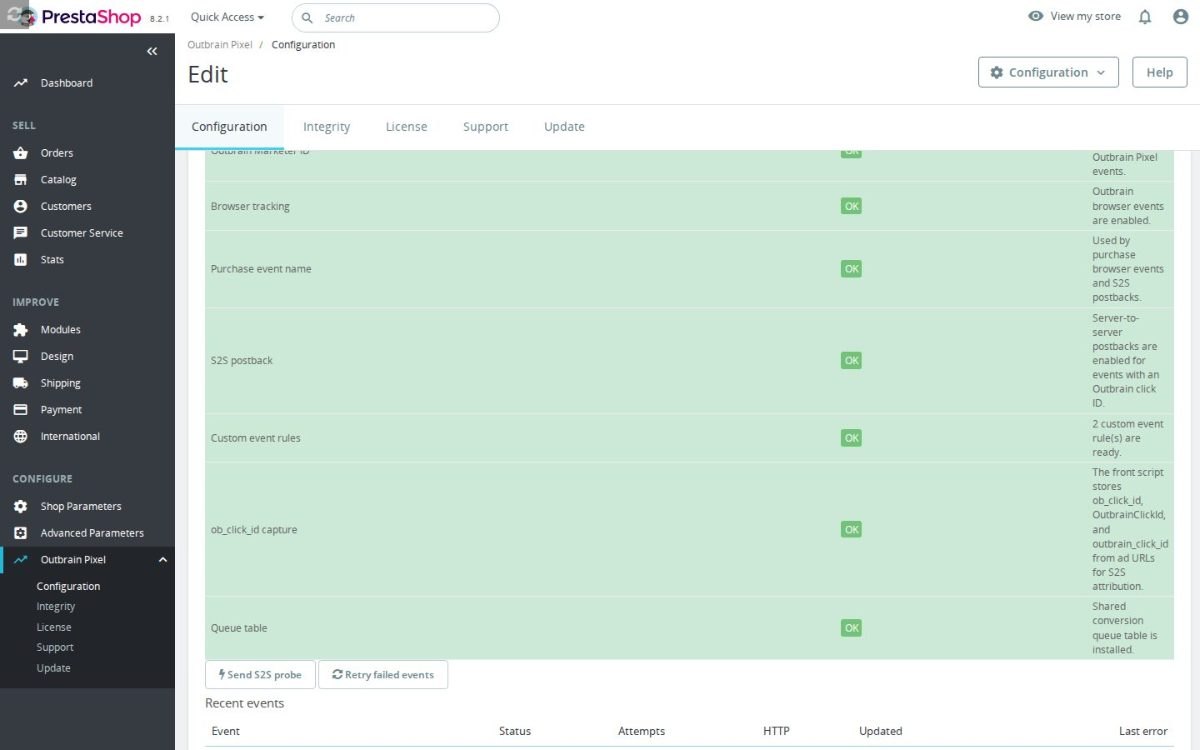1200x750 pixels.
Task: Click the 'Browser tracking' row label
Action: (x=250, y=206)
